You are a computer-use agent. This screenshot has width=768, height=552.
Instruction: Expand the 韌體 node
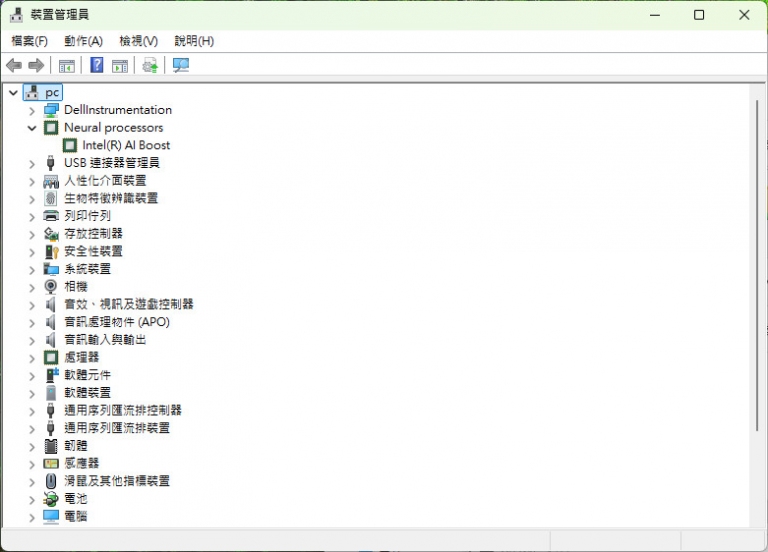pos(32,447)
